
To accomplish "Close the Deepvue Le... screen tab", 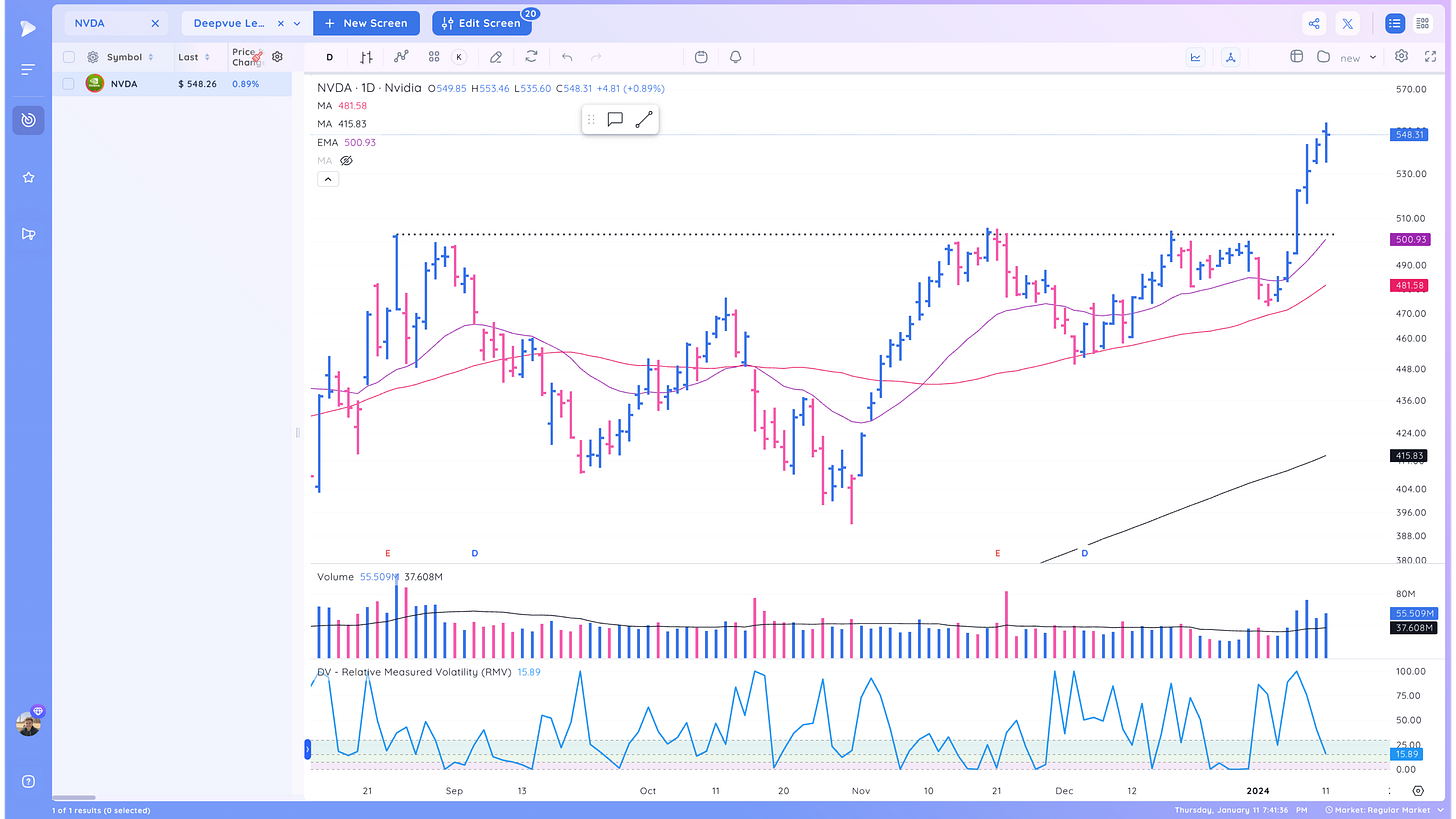I will [280, 23].
